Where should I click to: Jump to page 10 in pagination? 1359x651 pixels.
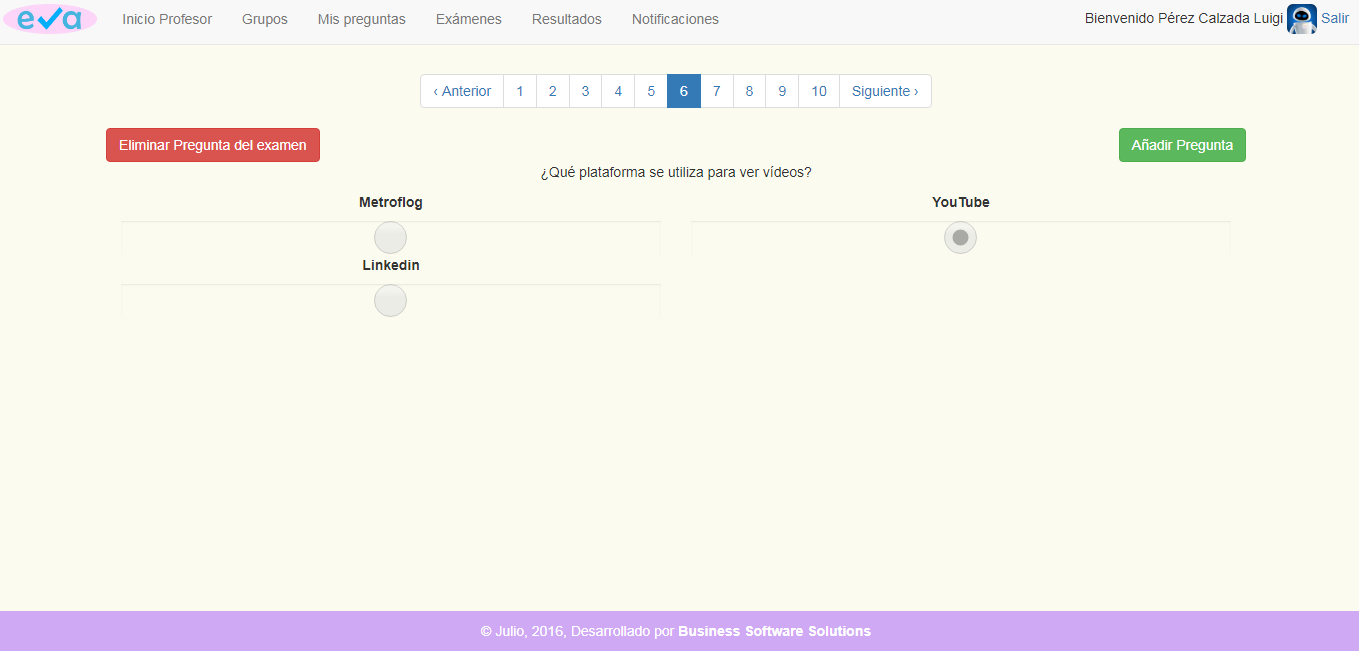818,91
